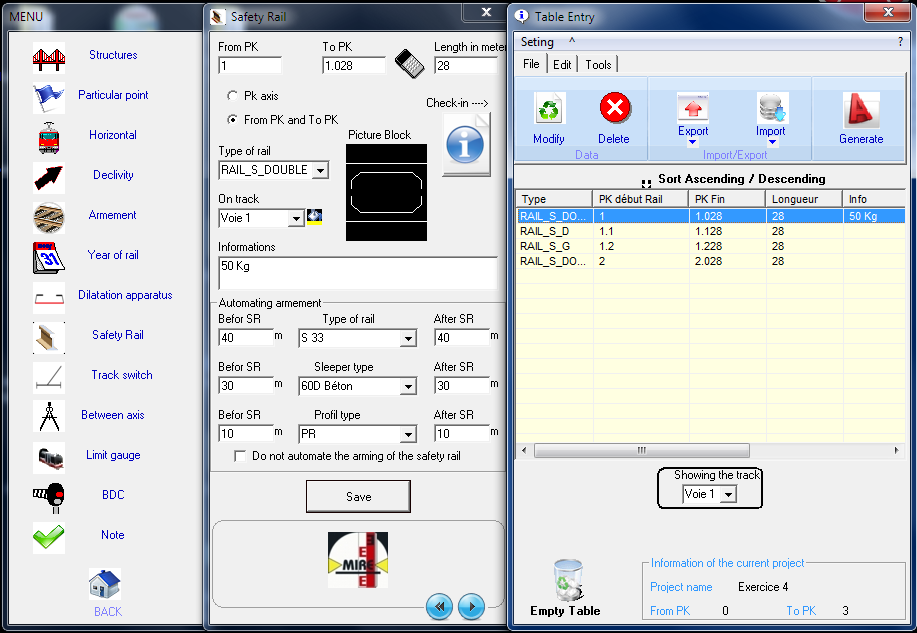The width and height of the screenshot is (917, 633).
Task: Click the red Delete icon
Action: tap(614, 109)
